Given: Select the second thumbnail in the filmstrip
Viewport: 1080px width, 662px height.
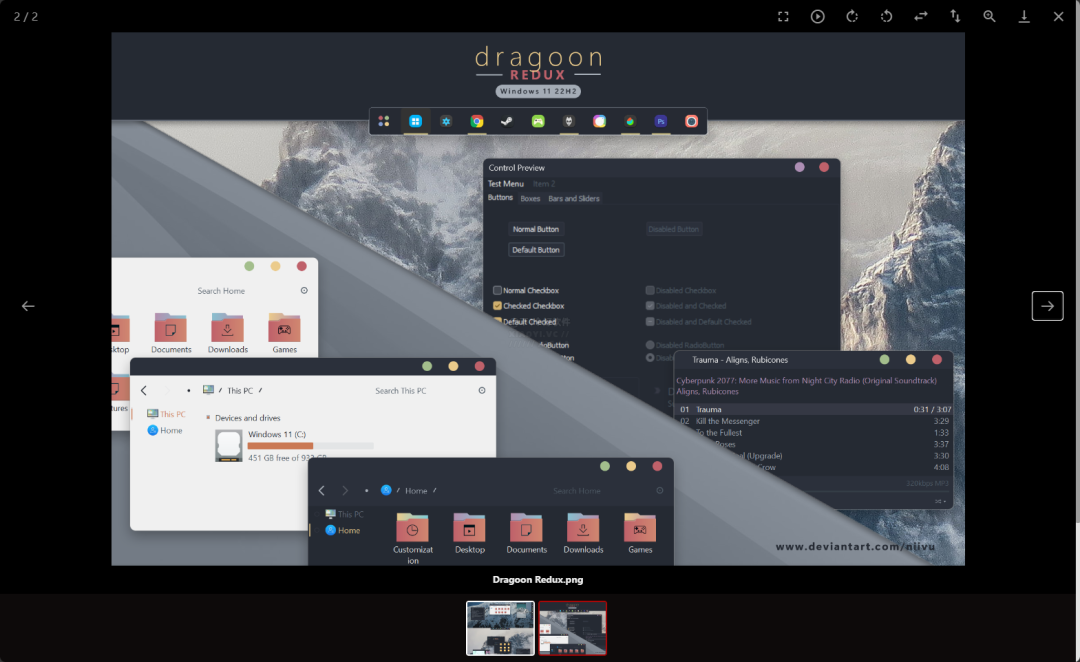Looking at the screenshot, I should click(x=573, y=628).
